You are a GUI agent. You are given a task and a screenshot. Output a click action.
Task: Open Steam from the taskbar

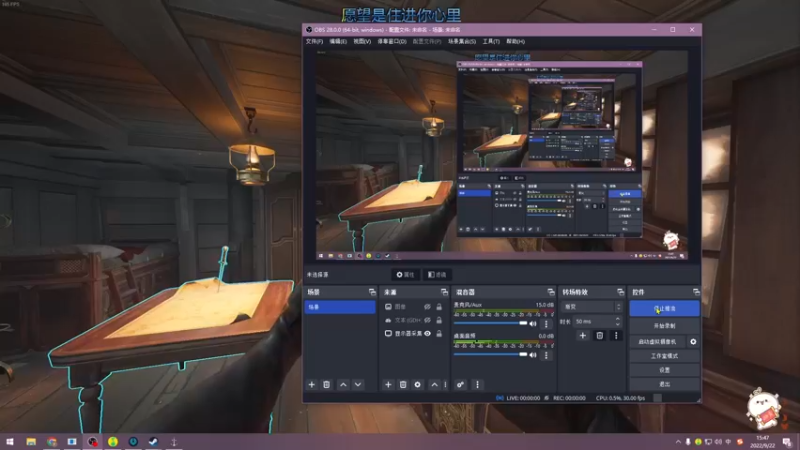pyautogui.click(x=153, y=442)
